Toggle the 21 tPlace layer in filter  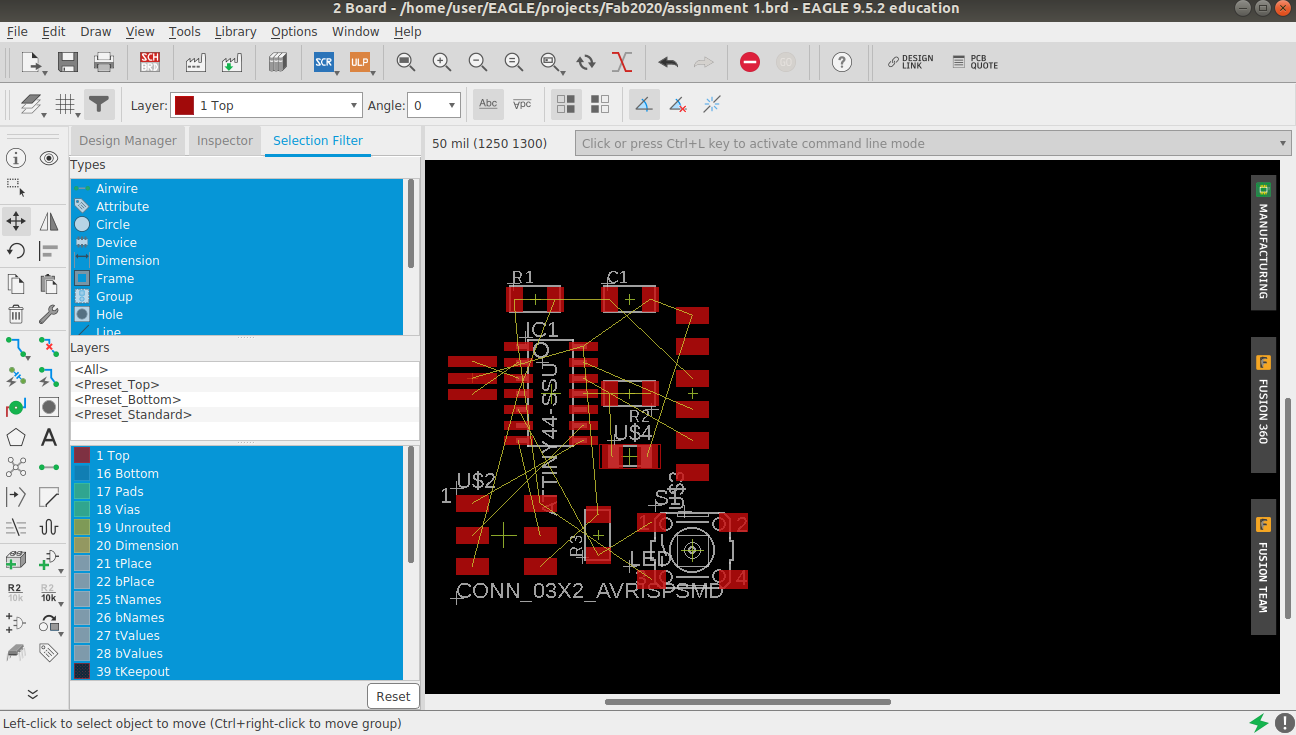pos(236,563)
